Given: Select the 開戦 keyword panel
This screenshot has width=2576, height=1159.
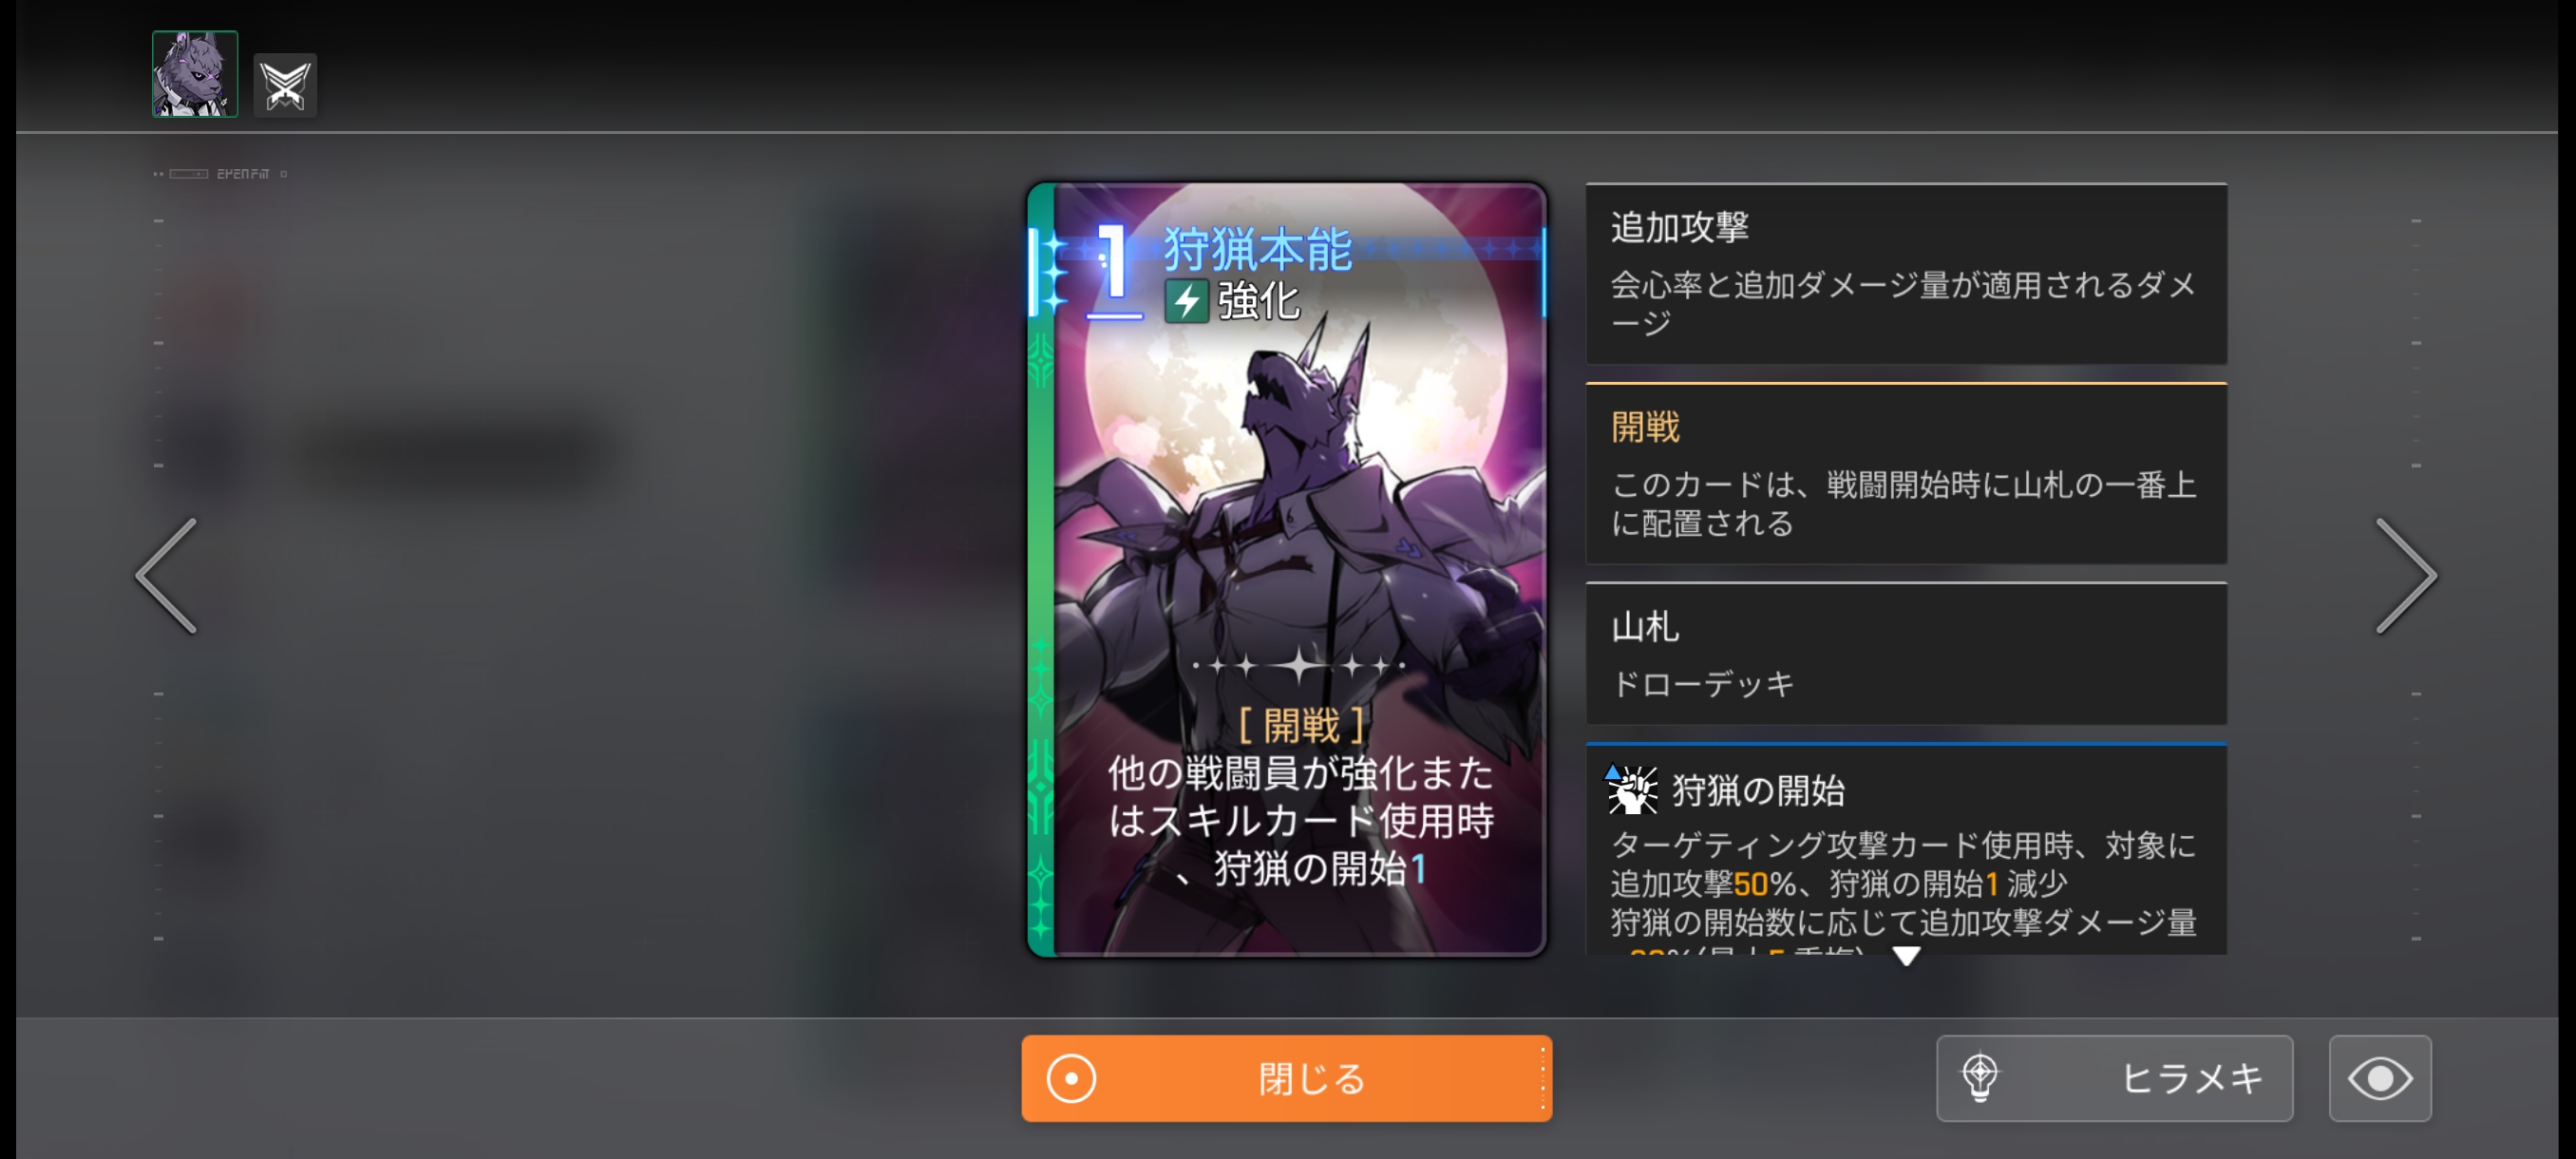Looking at the screenshot, I should [1906, 473].
